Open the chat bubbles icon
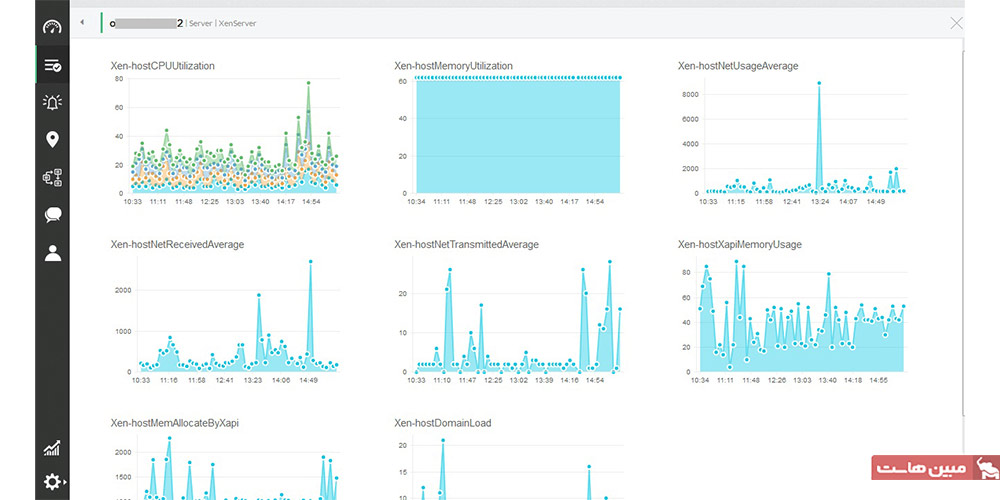This screenshot has height=500, width=1000. tap(52, 215)
